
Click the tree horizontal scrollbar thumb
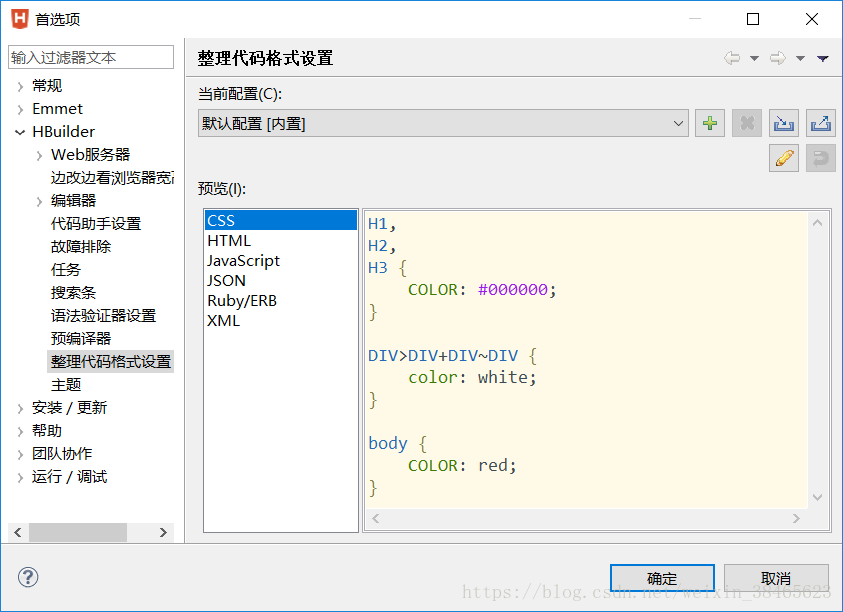(x=78, y=532)
